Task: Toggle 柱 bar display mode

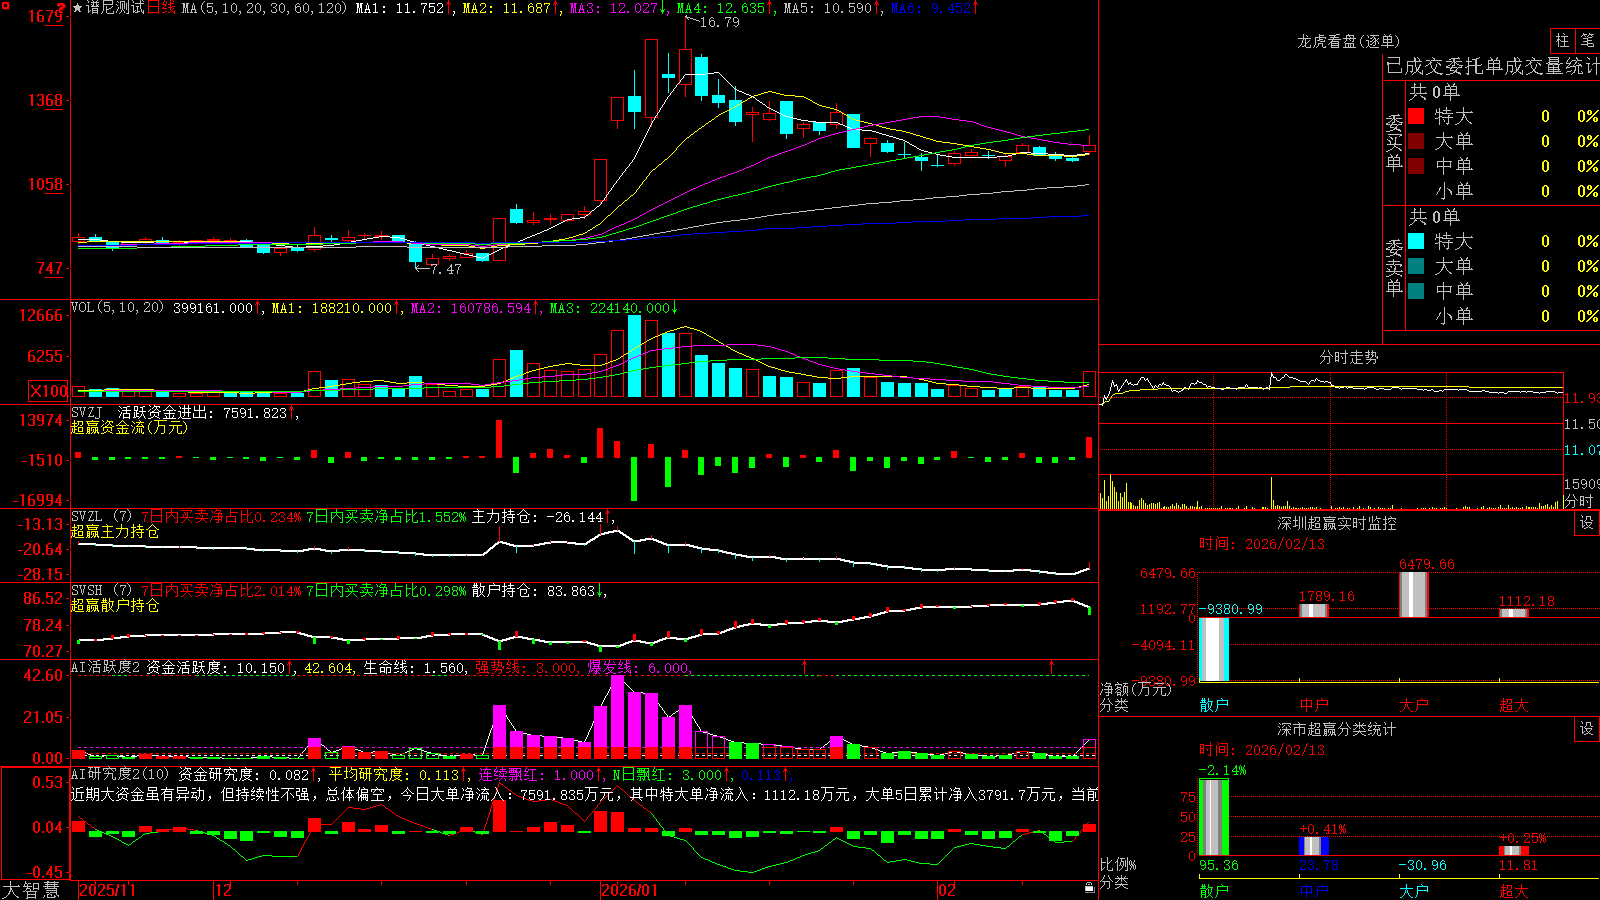Action: [x=1562, y=40]
